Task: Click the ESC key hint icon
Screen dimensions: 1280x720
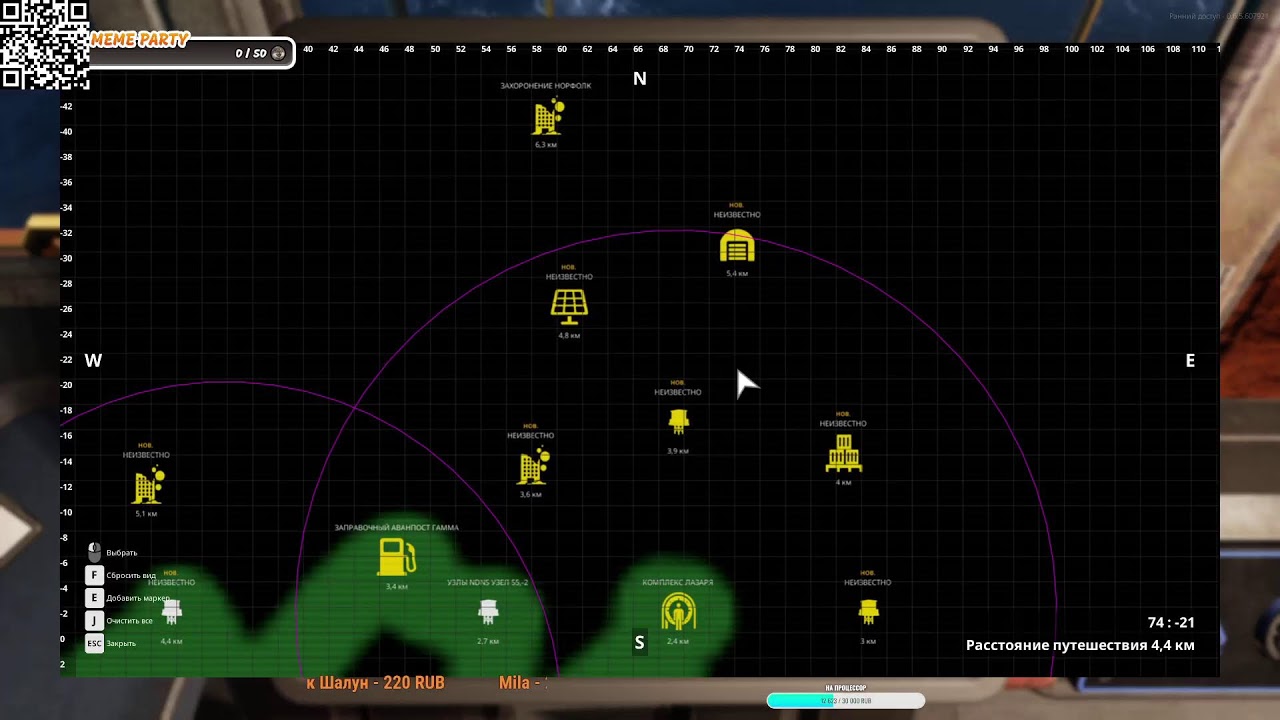Action: coord(94,643)
